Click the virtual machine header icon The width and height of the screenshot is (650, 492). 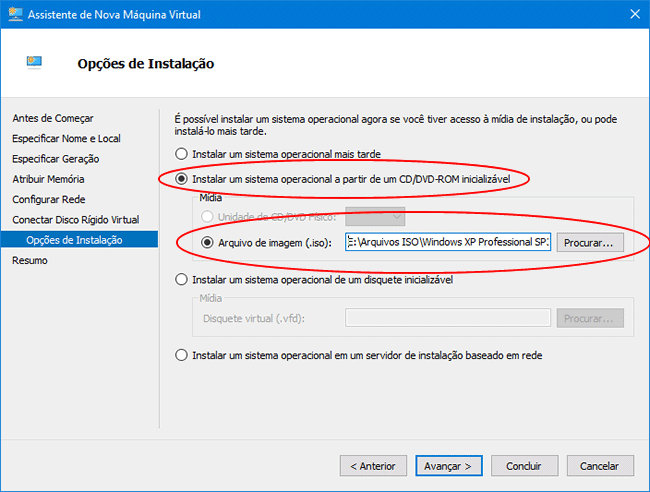click(36, 62)
